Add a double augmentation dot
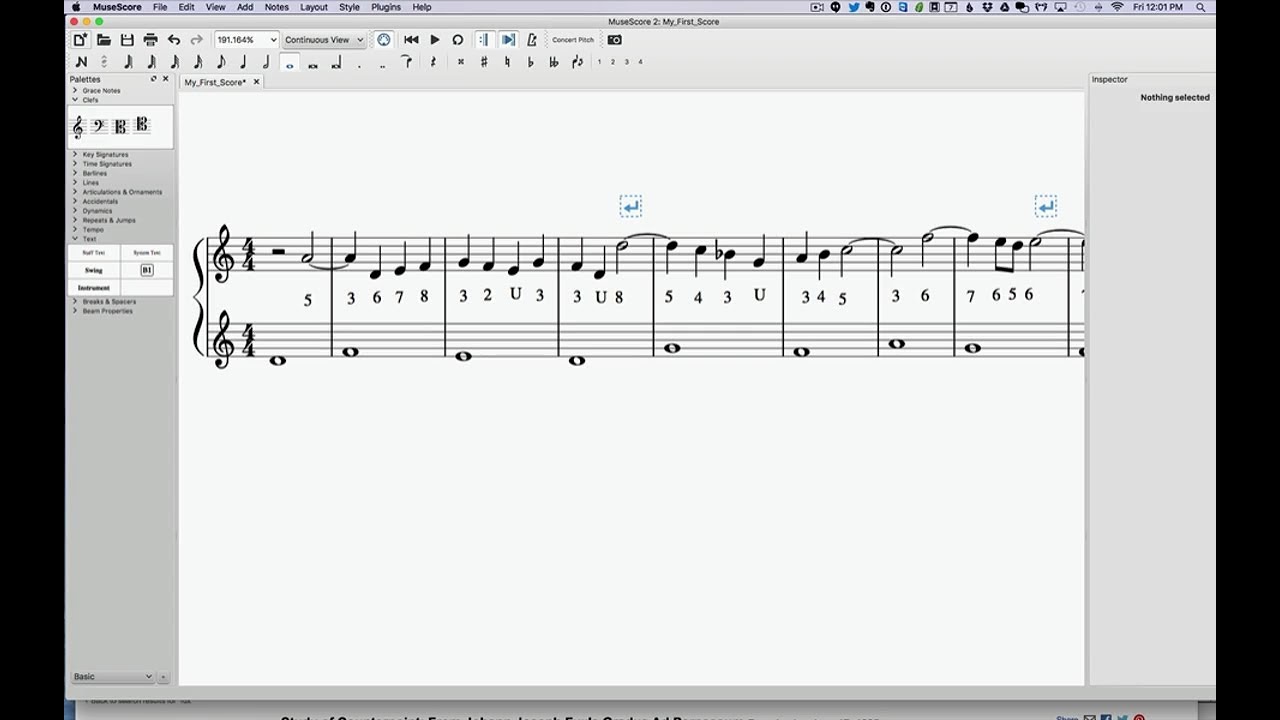The image size is (1280, 720). coord(382,65)
